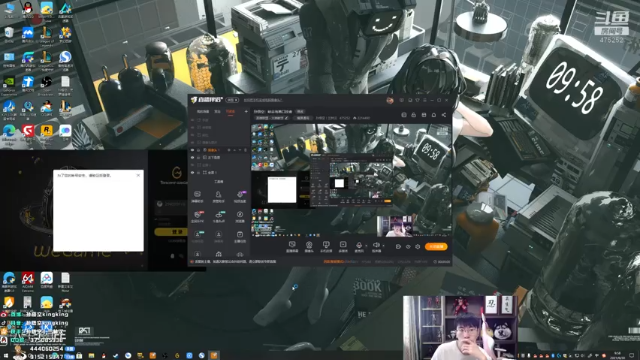Screen dimensions: 640x360
Task: Switch to the middle scene tab in streaming app
Action: click(218, 111)
